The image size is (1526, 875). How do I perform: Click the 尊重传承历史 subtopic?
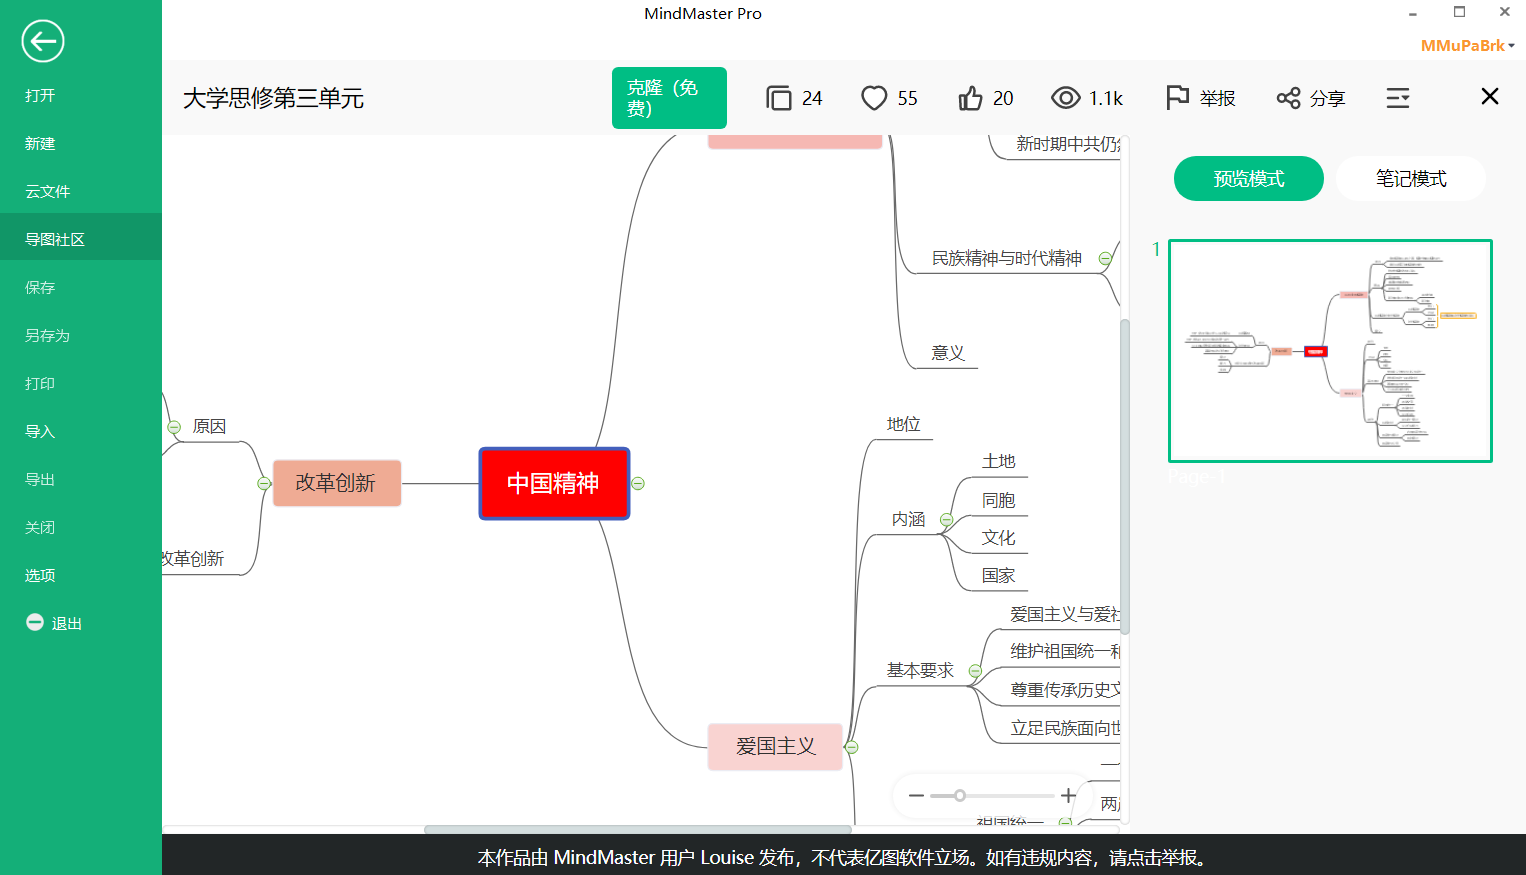click(1065, 690)
